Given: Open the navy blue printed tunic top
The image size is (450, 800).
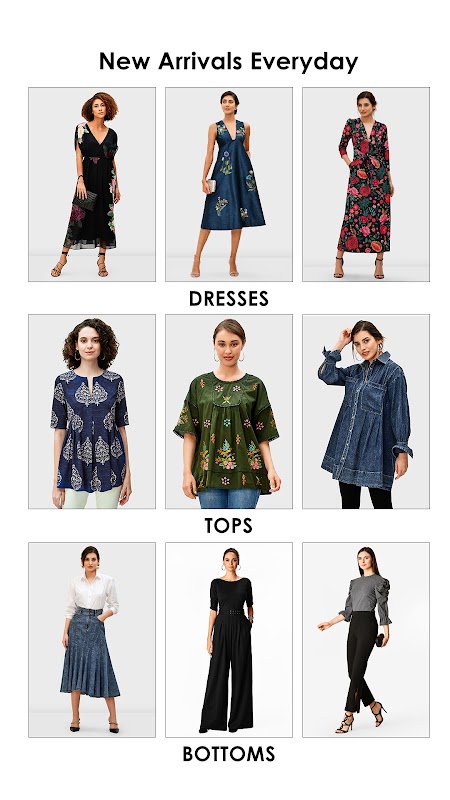Looking at the screenshot, I should 92,411.
